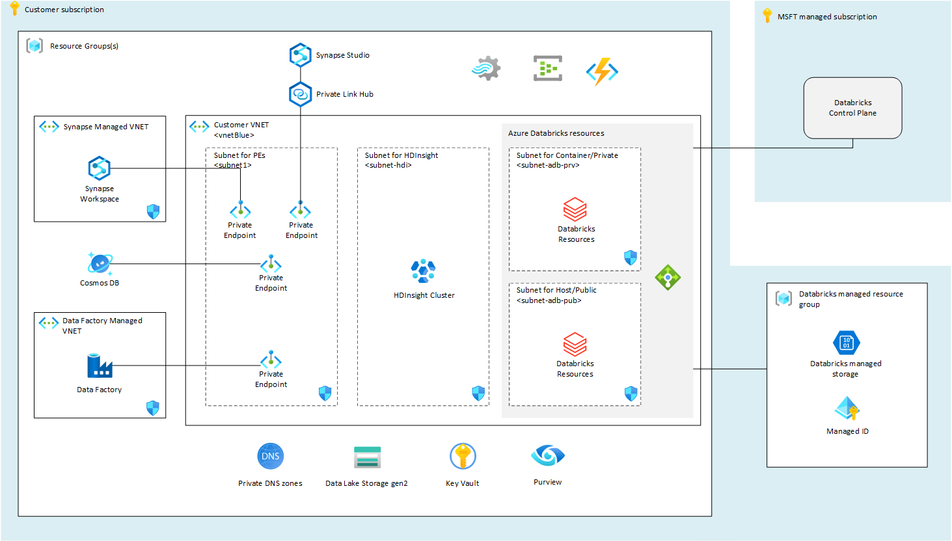Select Private Endpoint icon connected to Data Factory

pos(271,361)
